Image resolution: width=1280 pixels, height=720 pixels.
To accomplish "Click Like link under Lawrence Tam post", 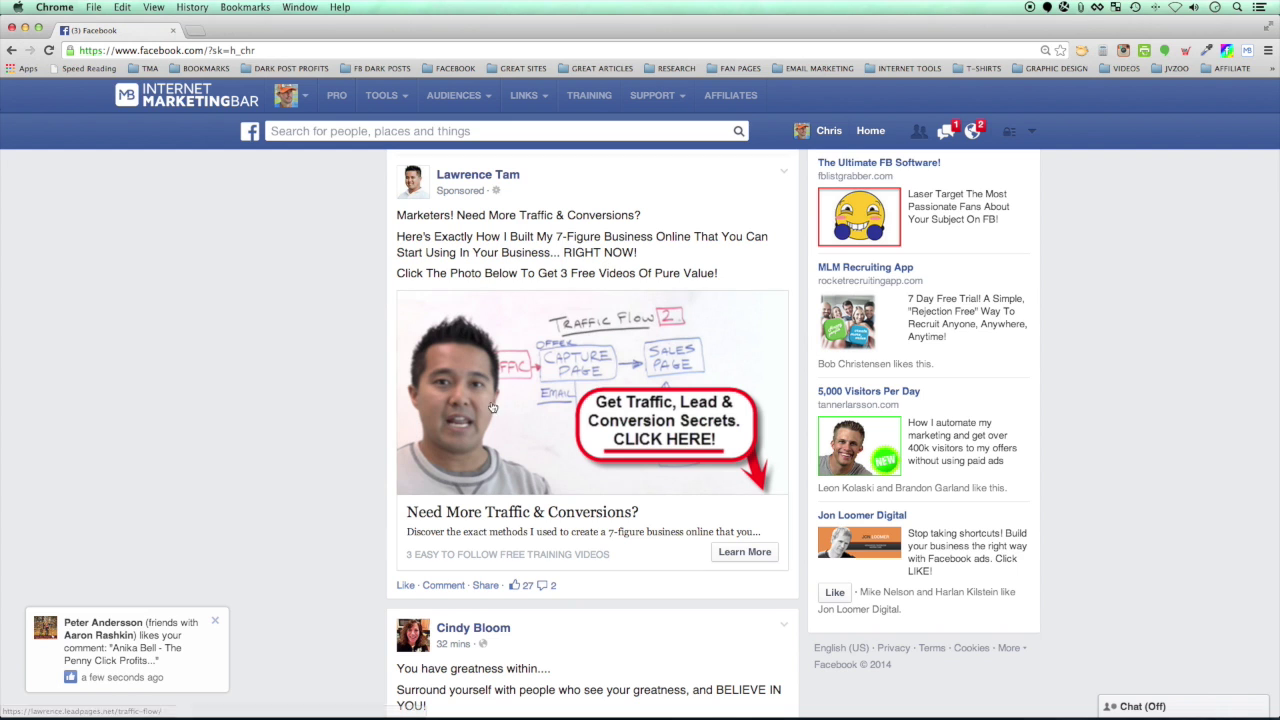I will [405, 585].
